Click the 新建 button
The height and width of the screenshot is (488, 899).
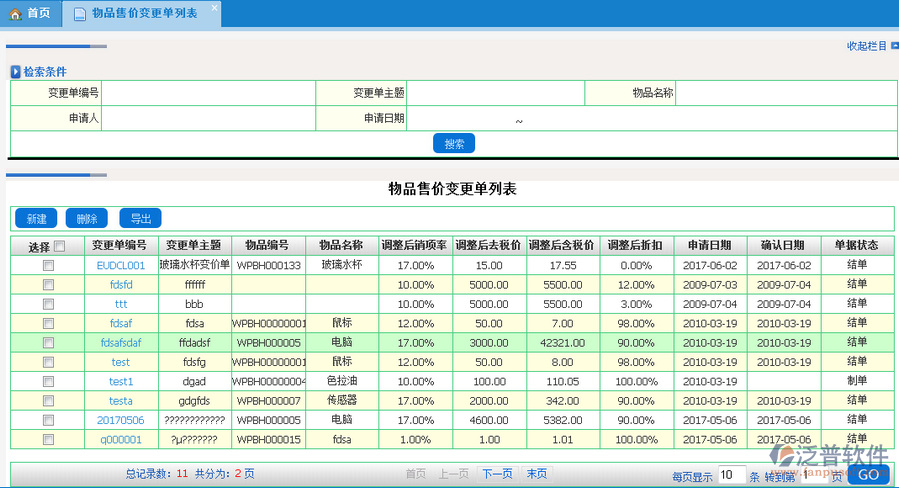(36, 218)
